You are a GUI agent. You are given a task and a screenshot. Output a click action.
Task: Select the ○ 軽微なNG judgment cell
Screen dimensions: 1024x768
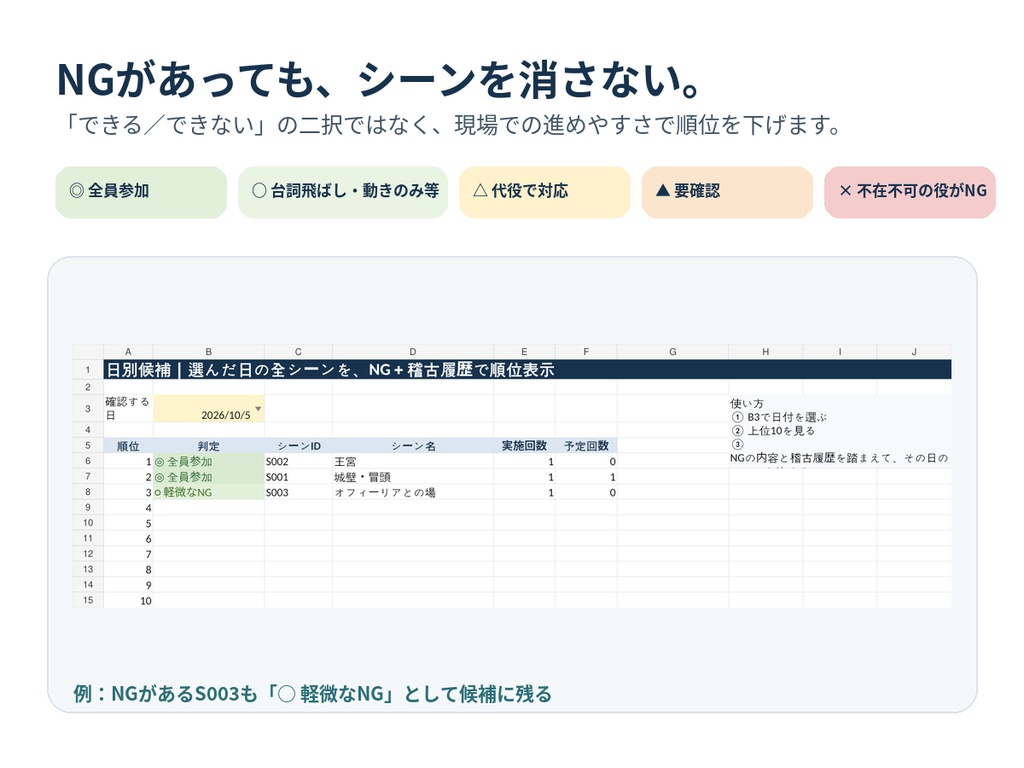click(208, 492)
